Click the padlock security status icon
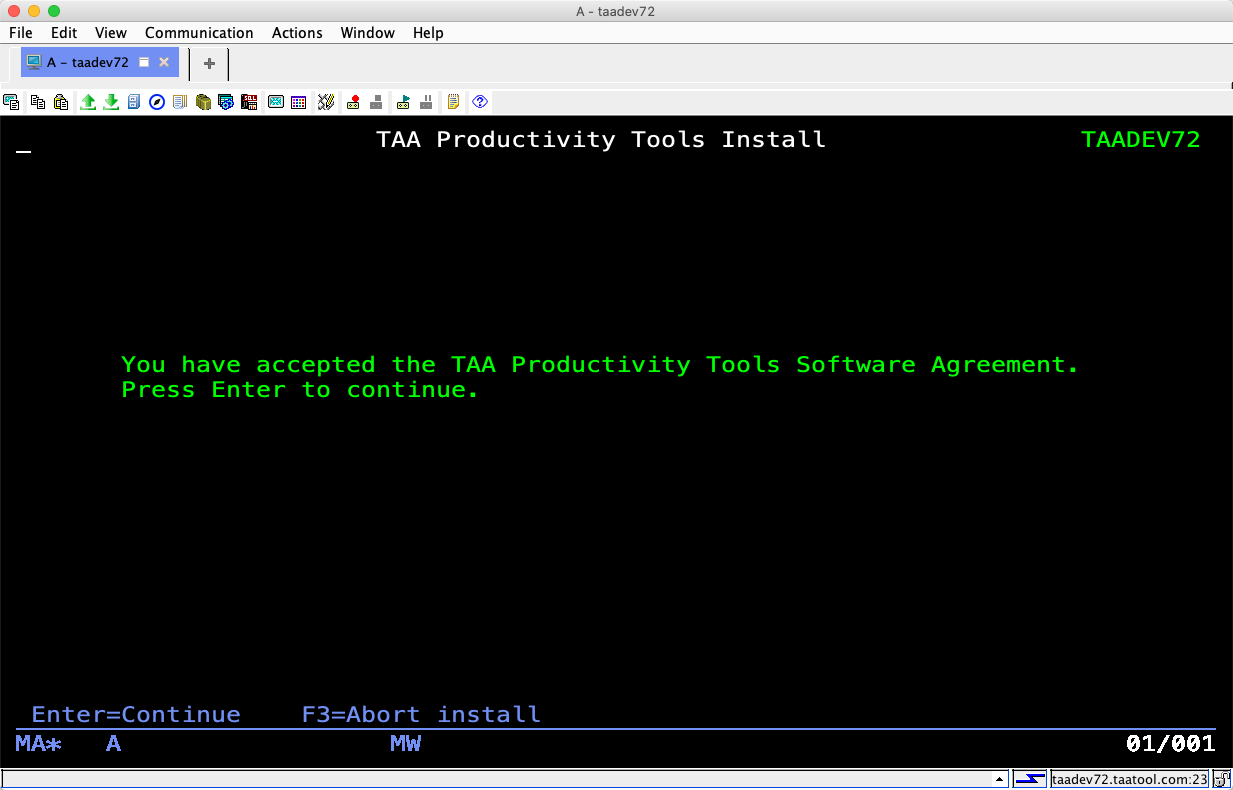 click(x=1222, y=779)
